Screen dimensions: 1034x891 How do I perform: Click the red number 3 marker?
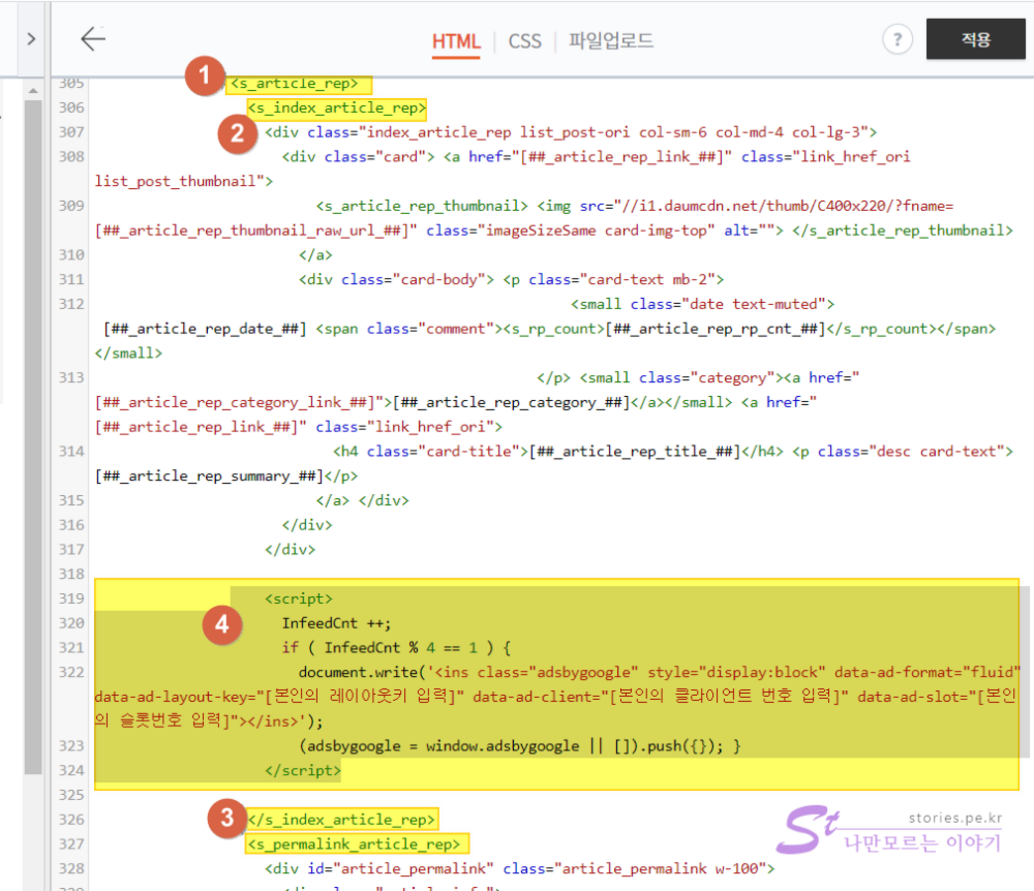point(227,820)
